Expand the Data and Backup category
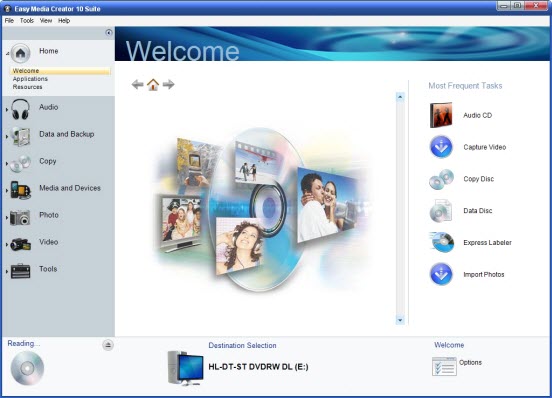 [7, 137]
